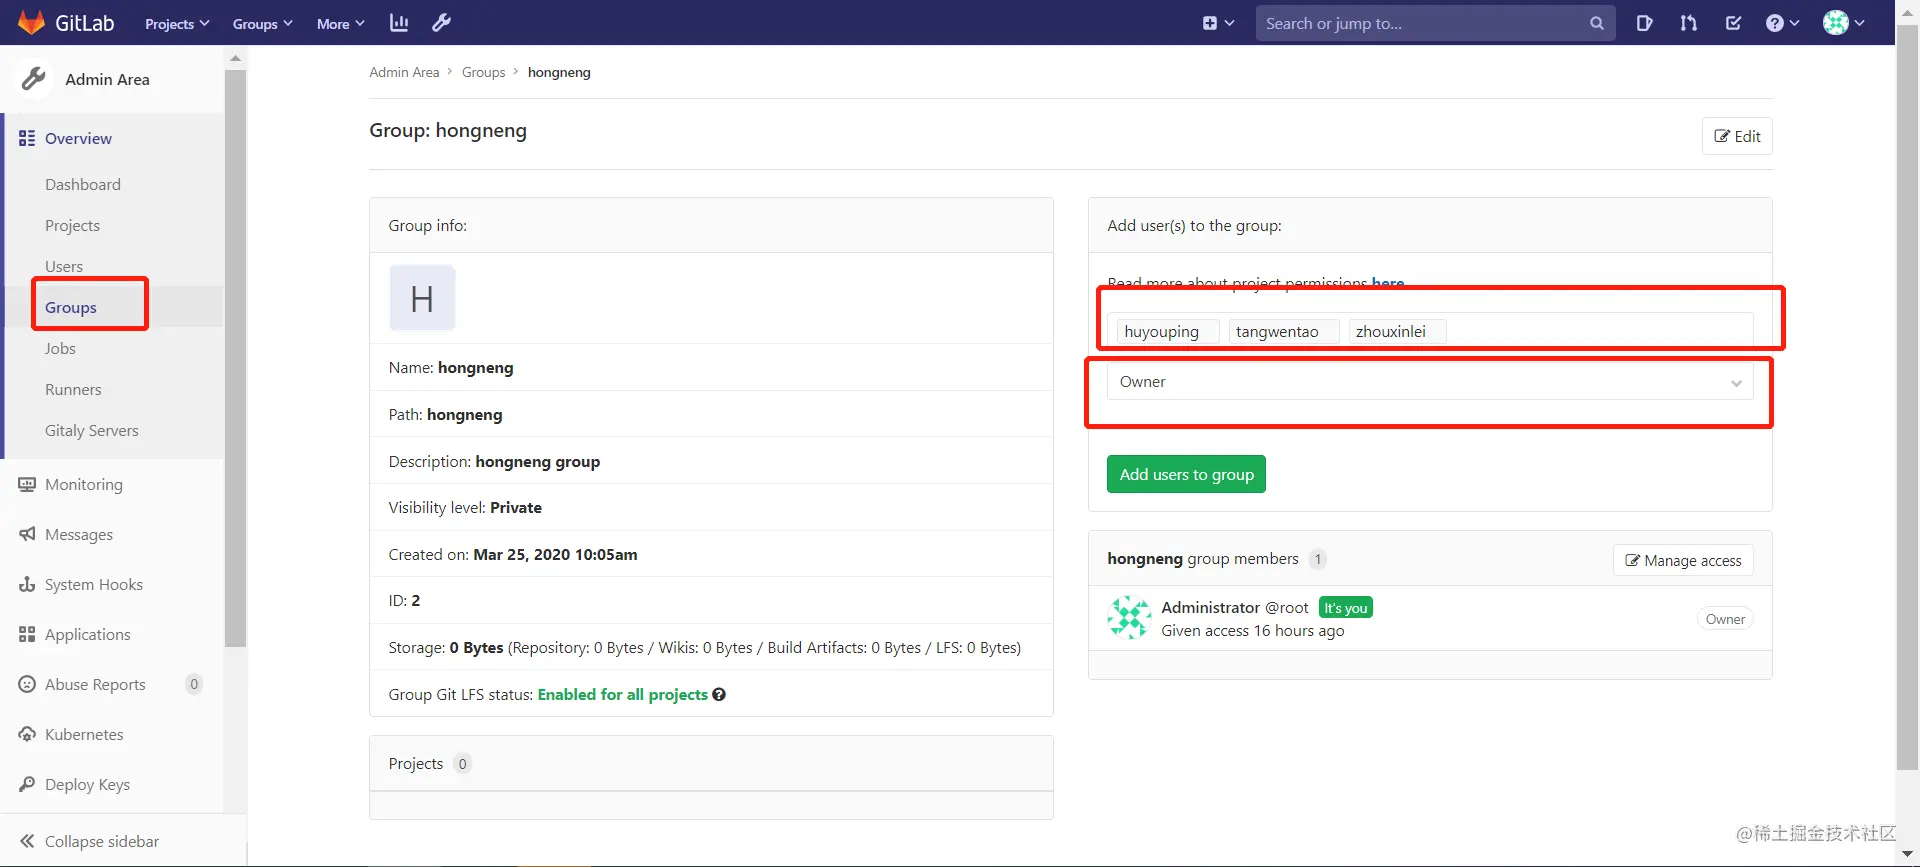Click 'Enabled for all projects' LFS status
Image resolution: width=1920 pixels, height=867 pixels.
coord(622,694)
